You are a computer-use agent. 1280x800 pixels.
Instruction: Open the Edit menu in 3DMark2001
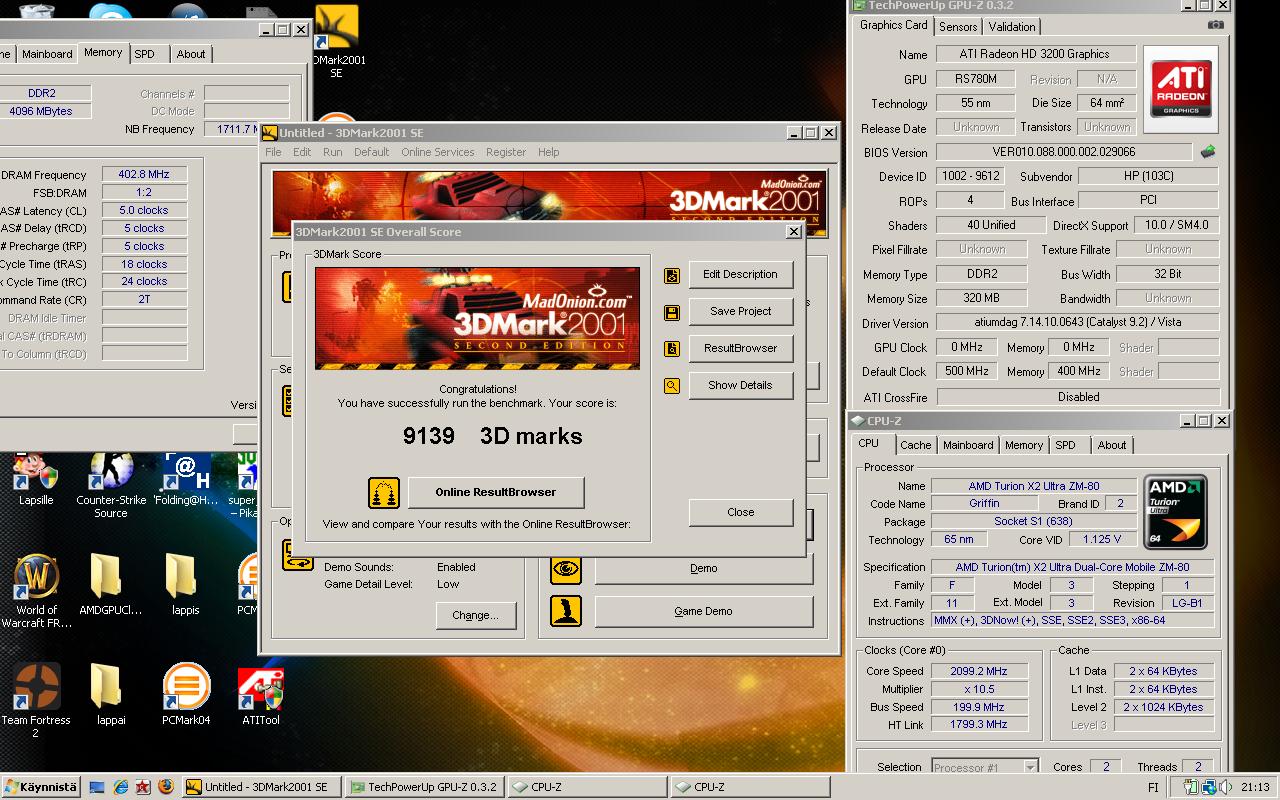point(302,152)
